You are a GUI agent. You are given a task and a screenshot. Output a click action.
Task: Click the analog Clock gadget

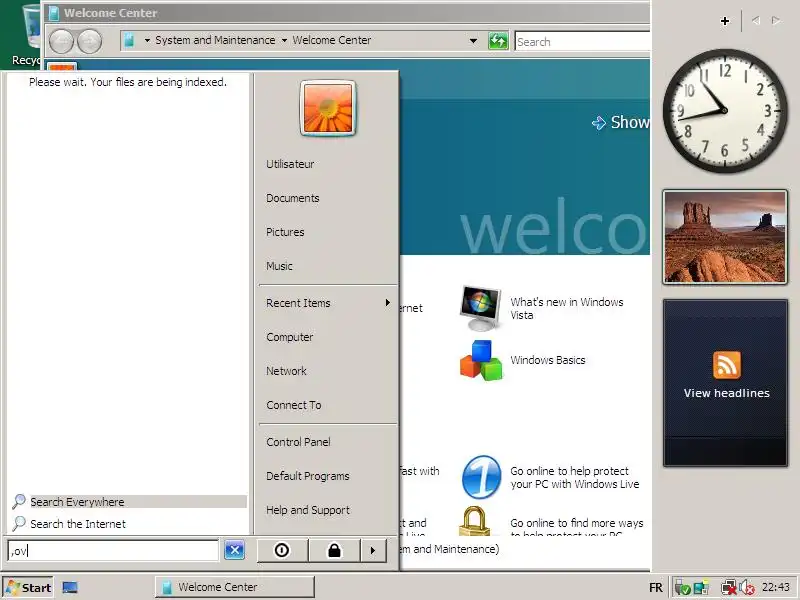724,111
